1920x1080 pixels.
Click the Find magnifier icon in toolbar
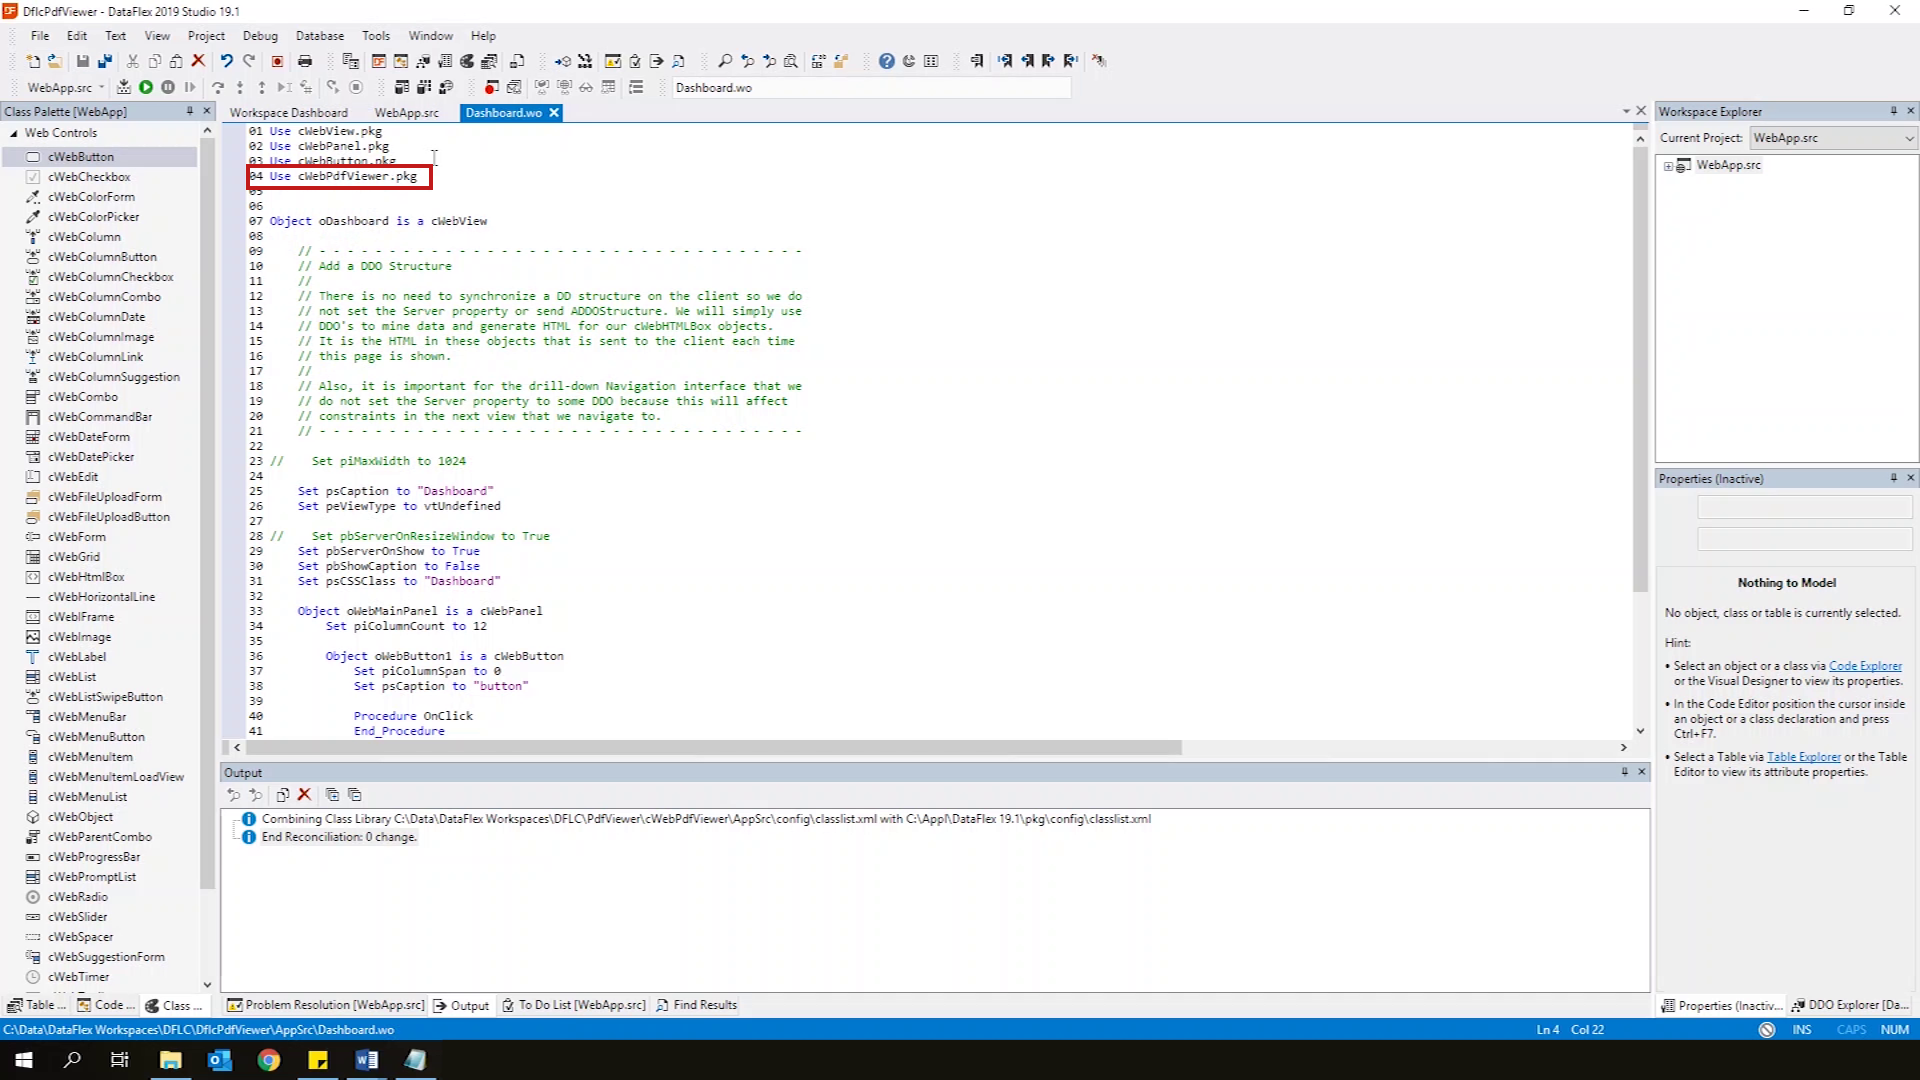click(725, 61)
